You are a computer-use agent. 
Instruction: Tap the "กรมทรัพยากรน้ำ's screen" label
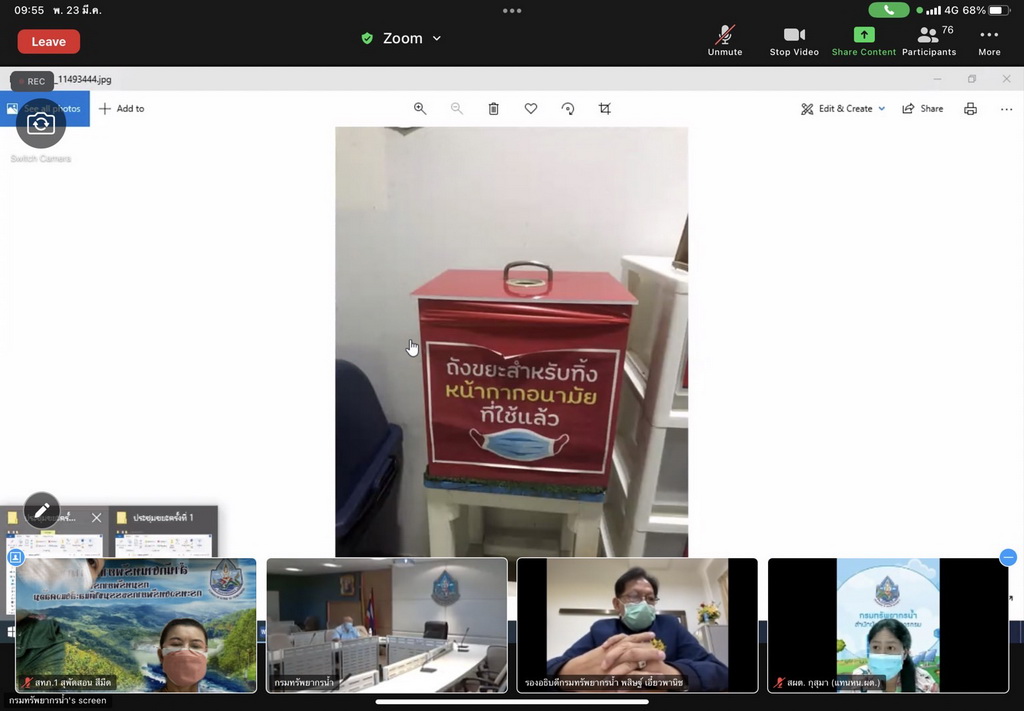tap(57, 701)
